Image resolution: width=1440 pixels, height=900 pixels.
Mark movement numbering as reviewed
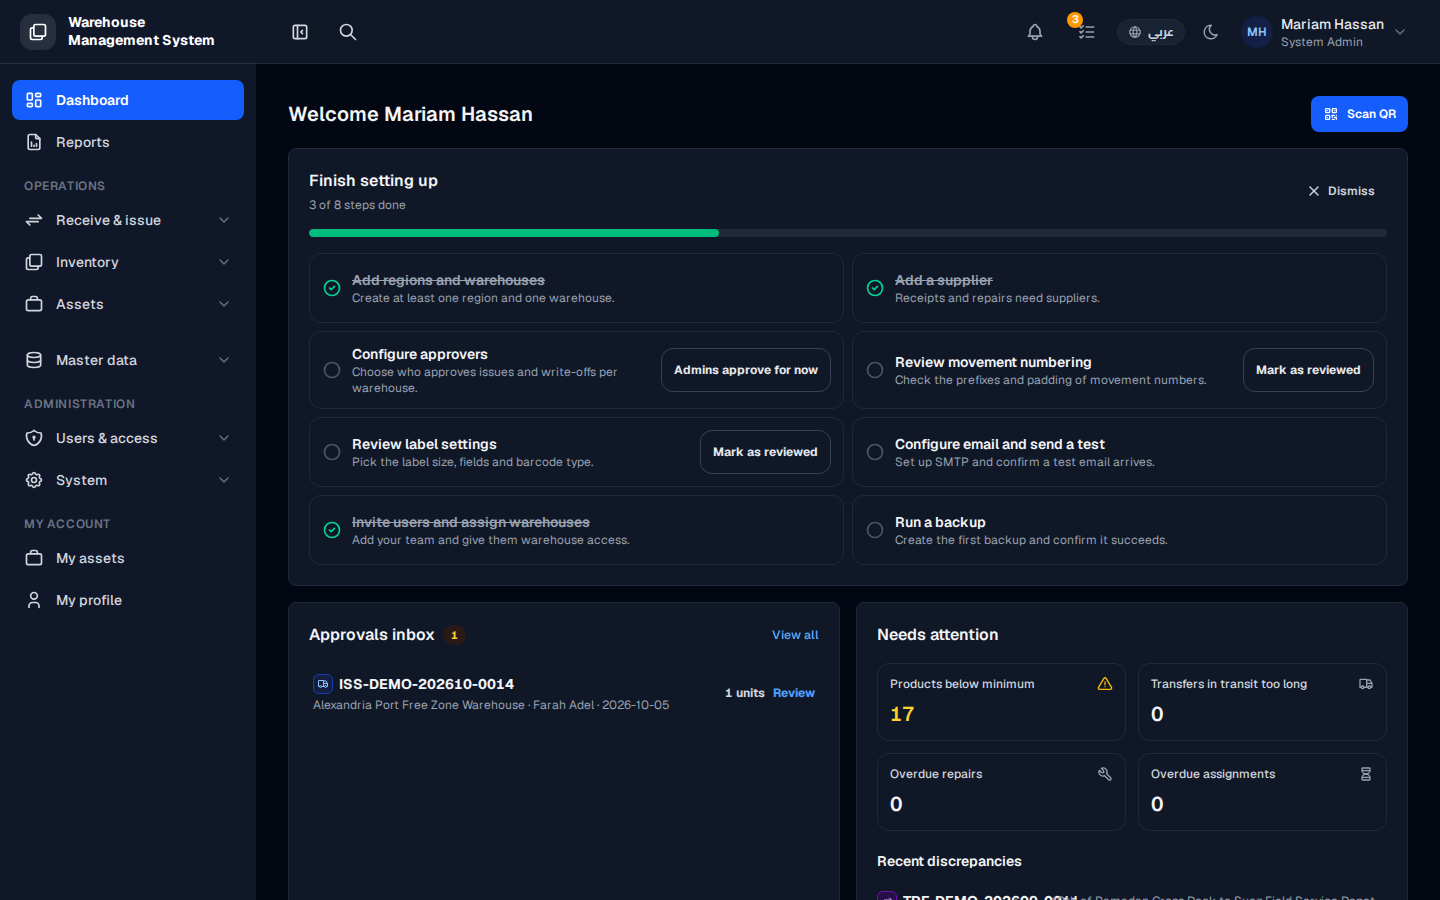pyautogui.click(x=1308, y=370)
